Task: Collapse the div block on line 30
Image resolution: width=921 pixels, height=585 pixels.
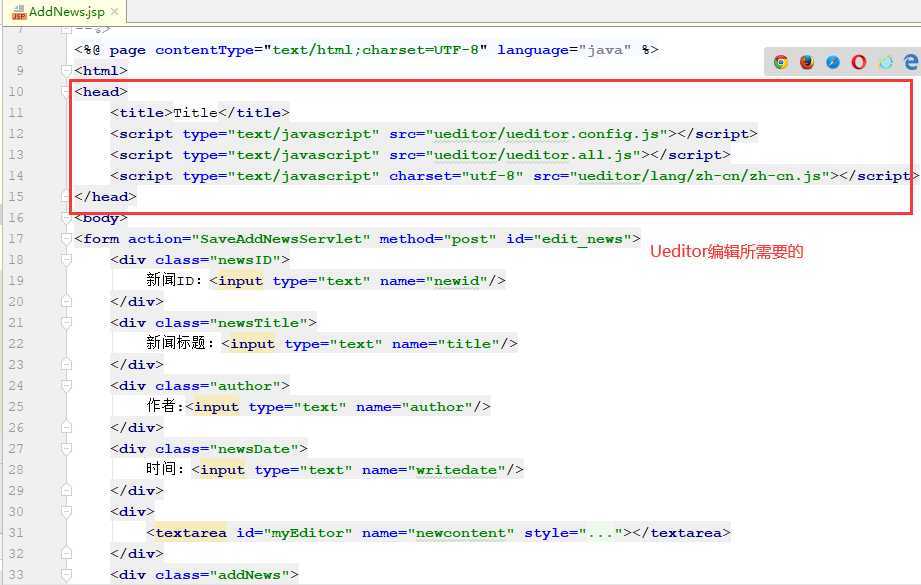Action: click(66, 512)
